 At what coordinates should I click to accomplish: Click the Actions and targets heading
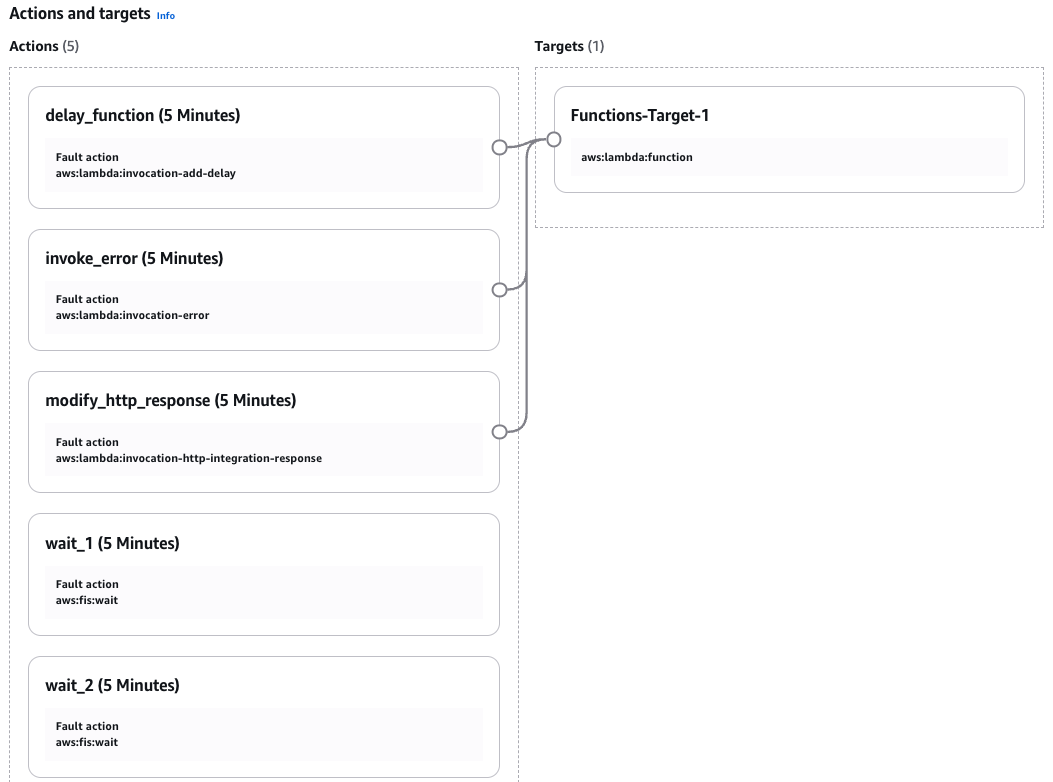coord(79,15)
